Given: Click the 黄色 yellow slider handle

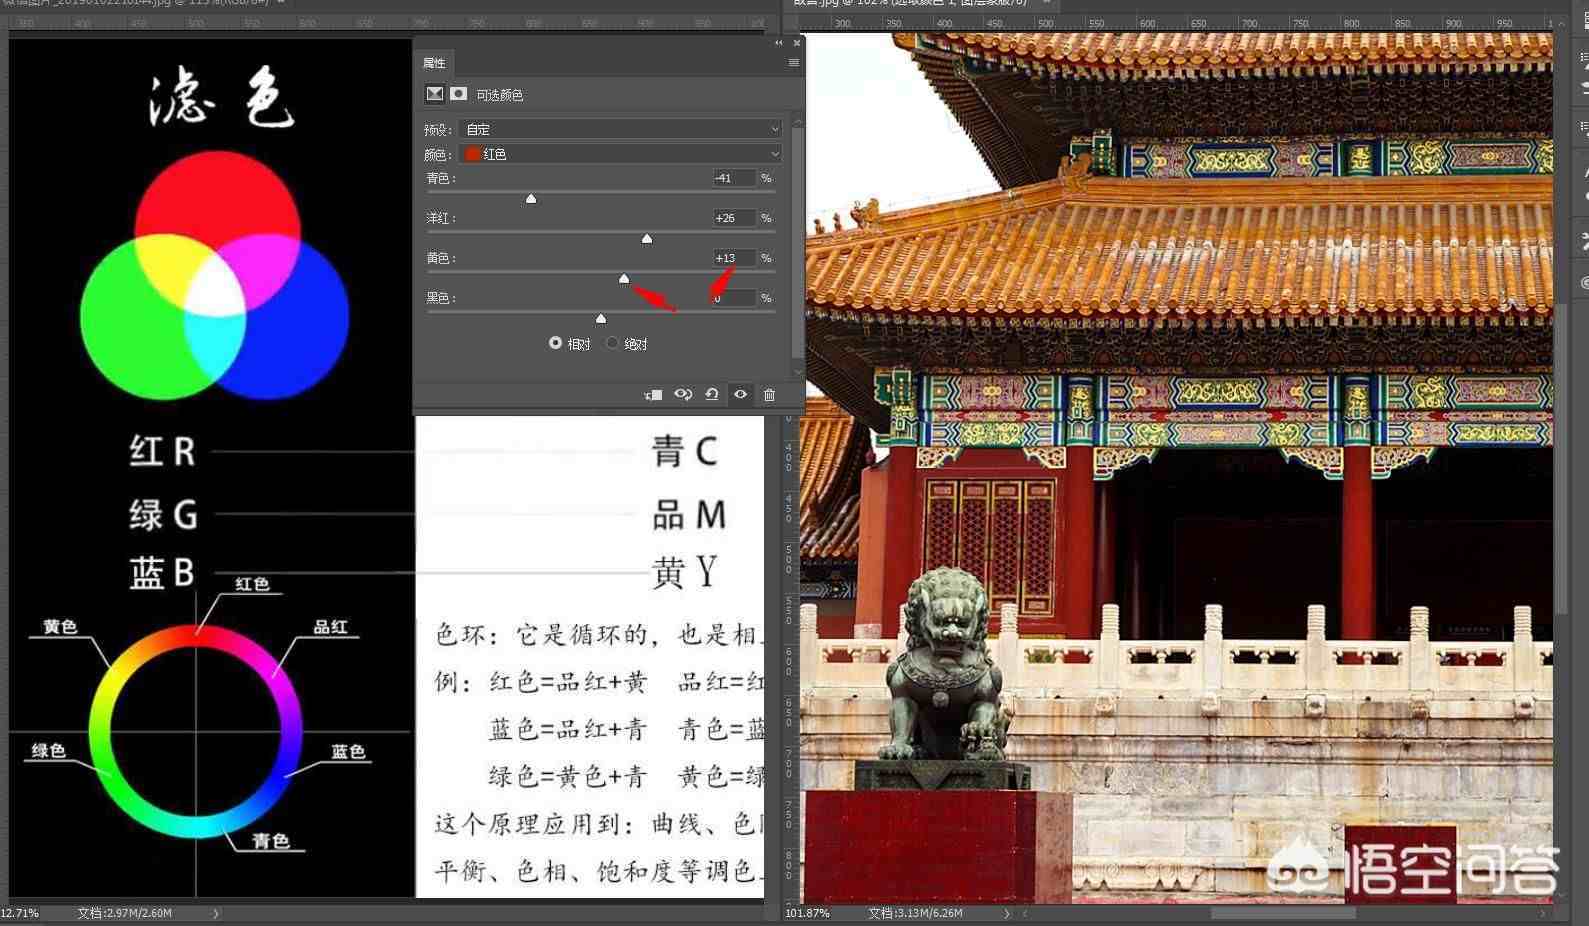Looking at the screenshot, I should (624, 279).
